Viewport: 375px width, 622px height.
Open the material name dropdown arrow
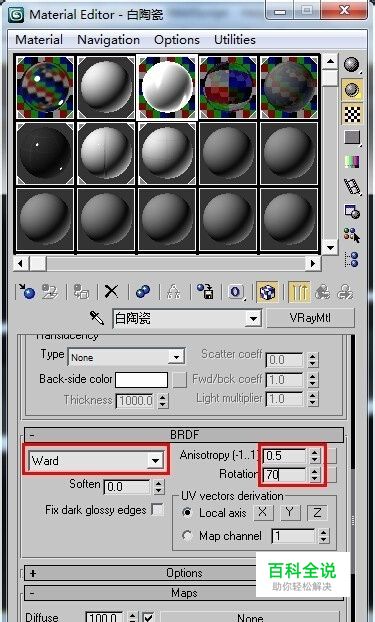click(252, 318)
